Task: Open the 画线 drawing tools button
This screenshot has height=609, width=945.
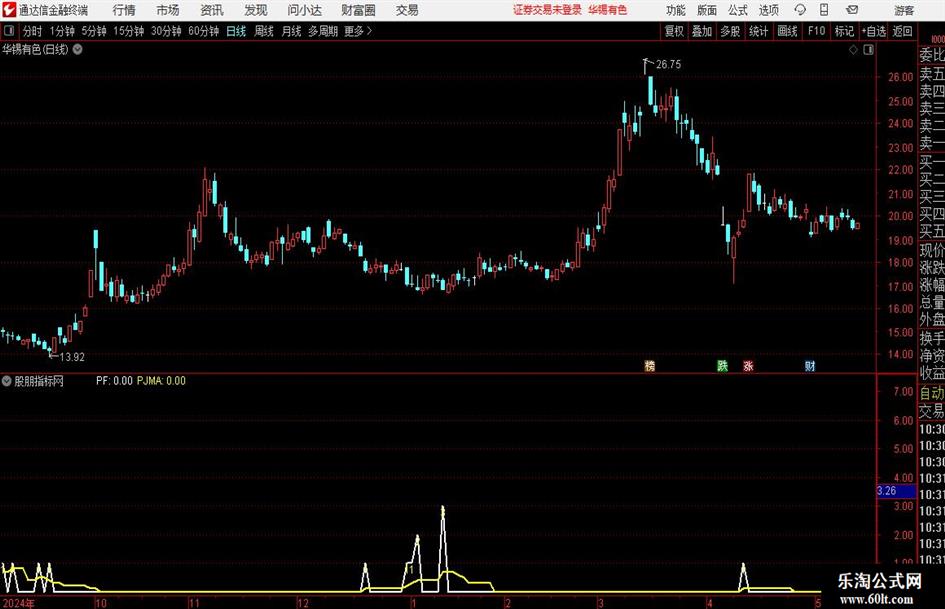Action: 787,31
